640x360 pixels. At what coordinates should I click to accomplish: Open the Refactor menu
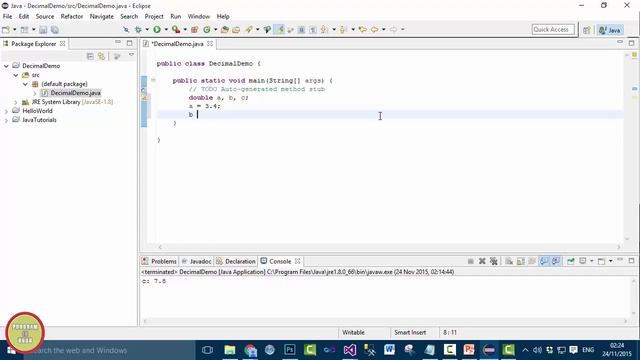72,16
